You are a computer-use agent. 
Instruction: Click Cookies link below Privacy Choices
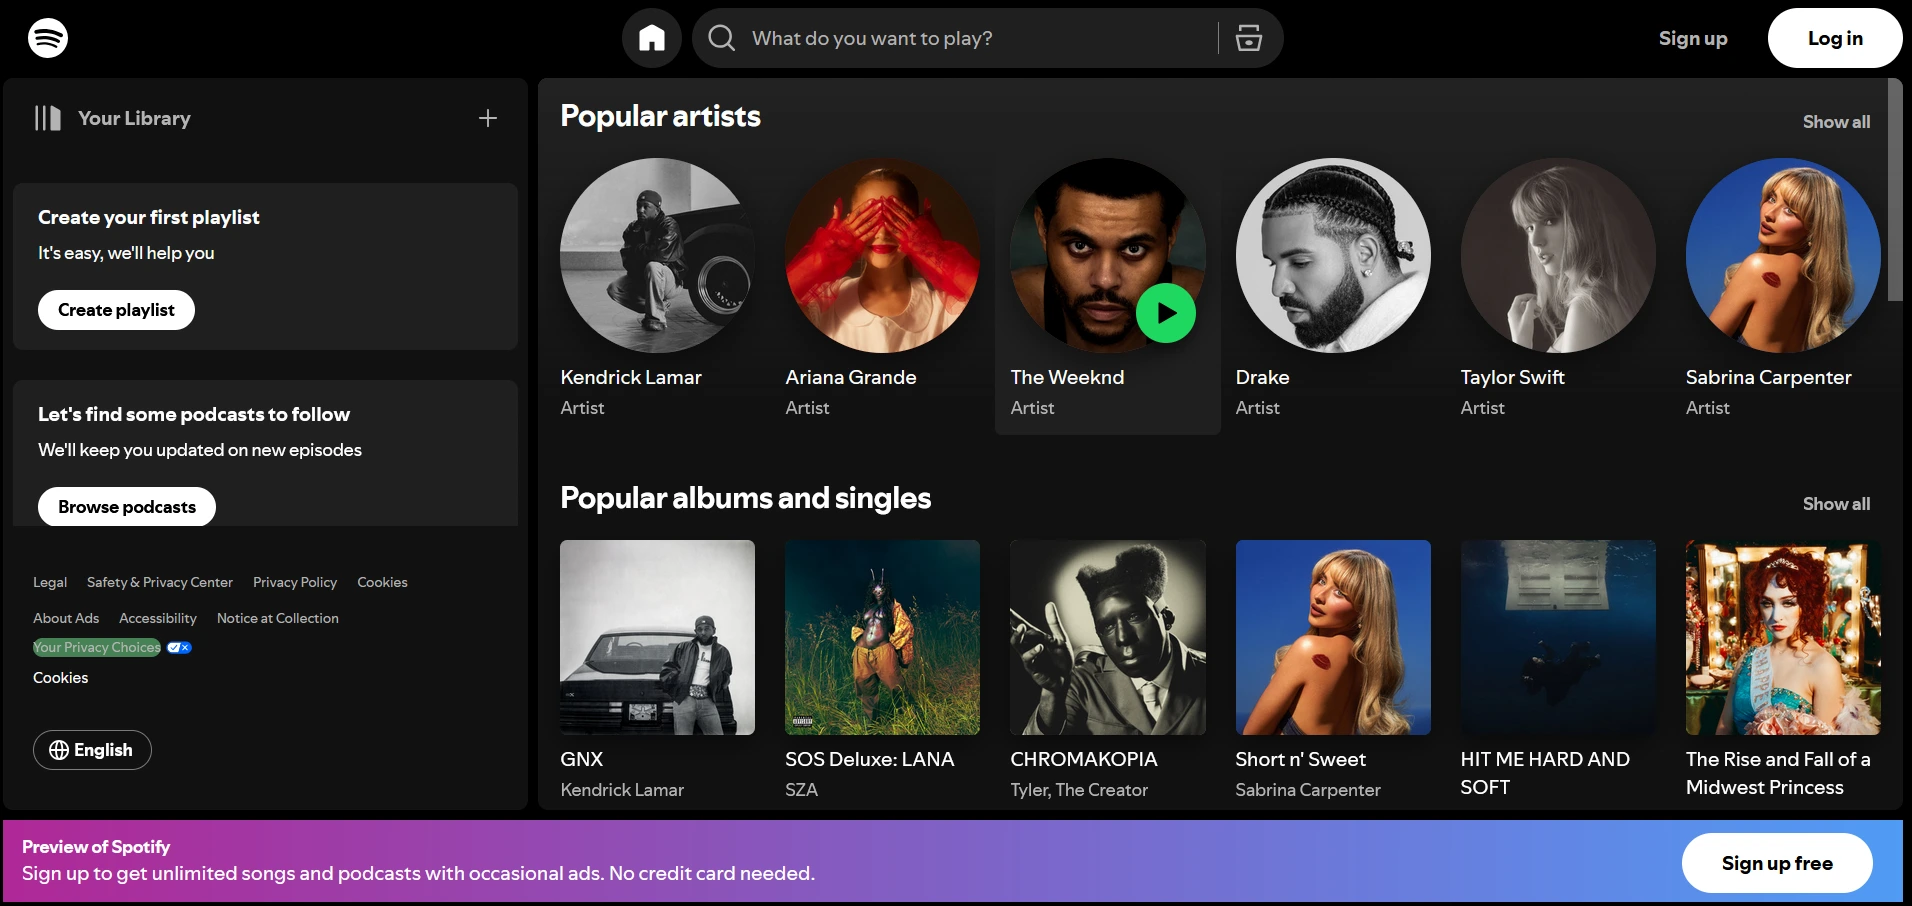click(x=60, y=678)
